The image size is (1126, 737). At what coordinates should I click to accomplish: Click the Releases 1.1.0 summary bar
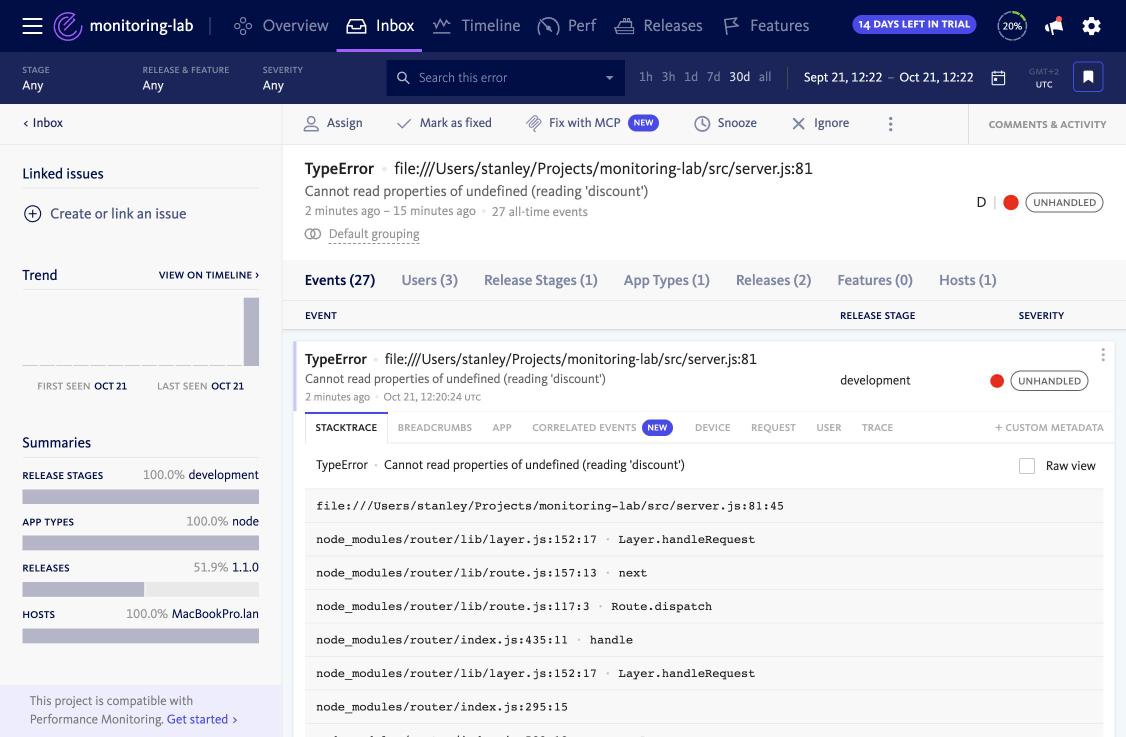click(141, 590)
